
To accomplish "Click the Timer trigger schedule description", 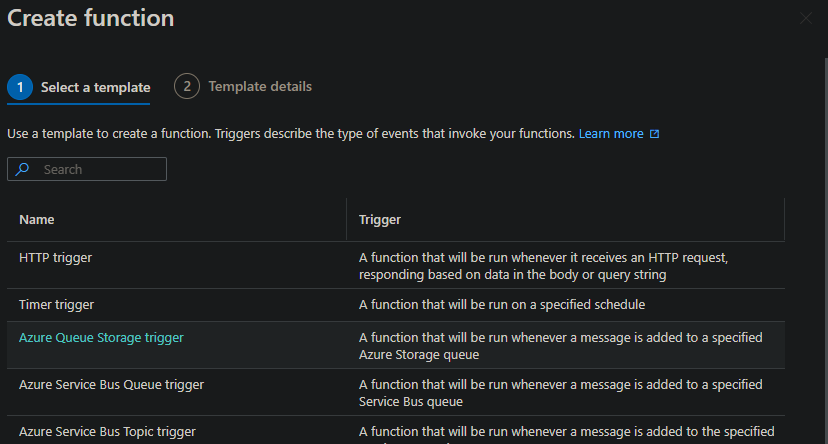I will click(502, 305).
